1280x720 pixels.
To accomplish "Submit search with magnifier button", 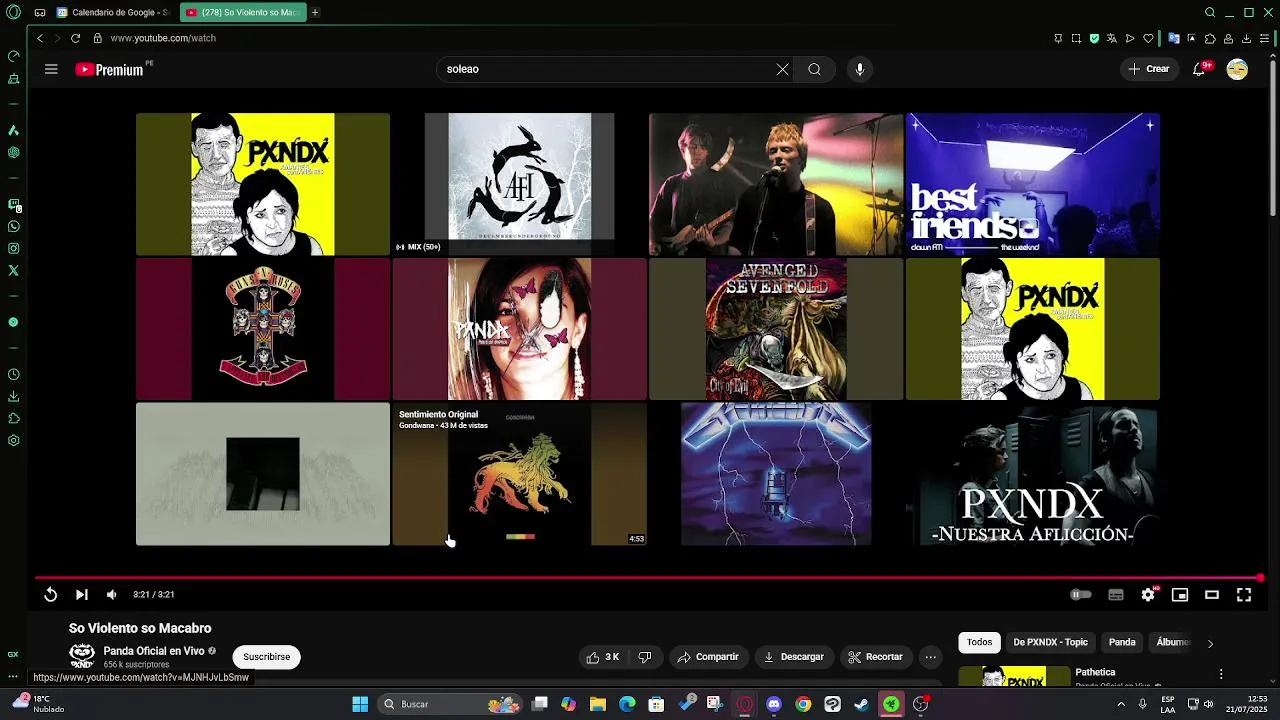I will coord(814,69).
